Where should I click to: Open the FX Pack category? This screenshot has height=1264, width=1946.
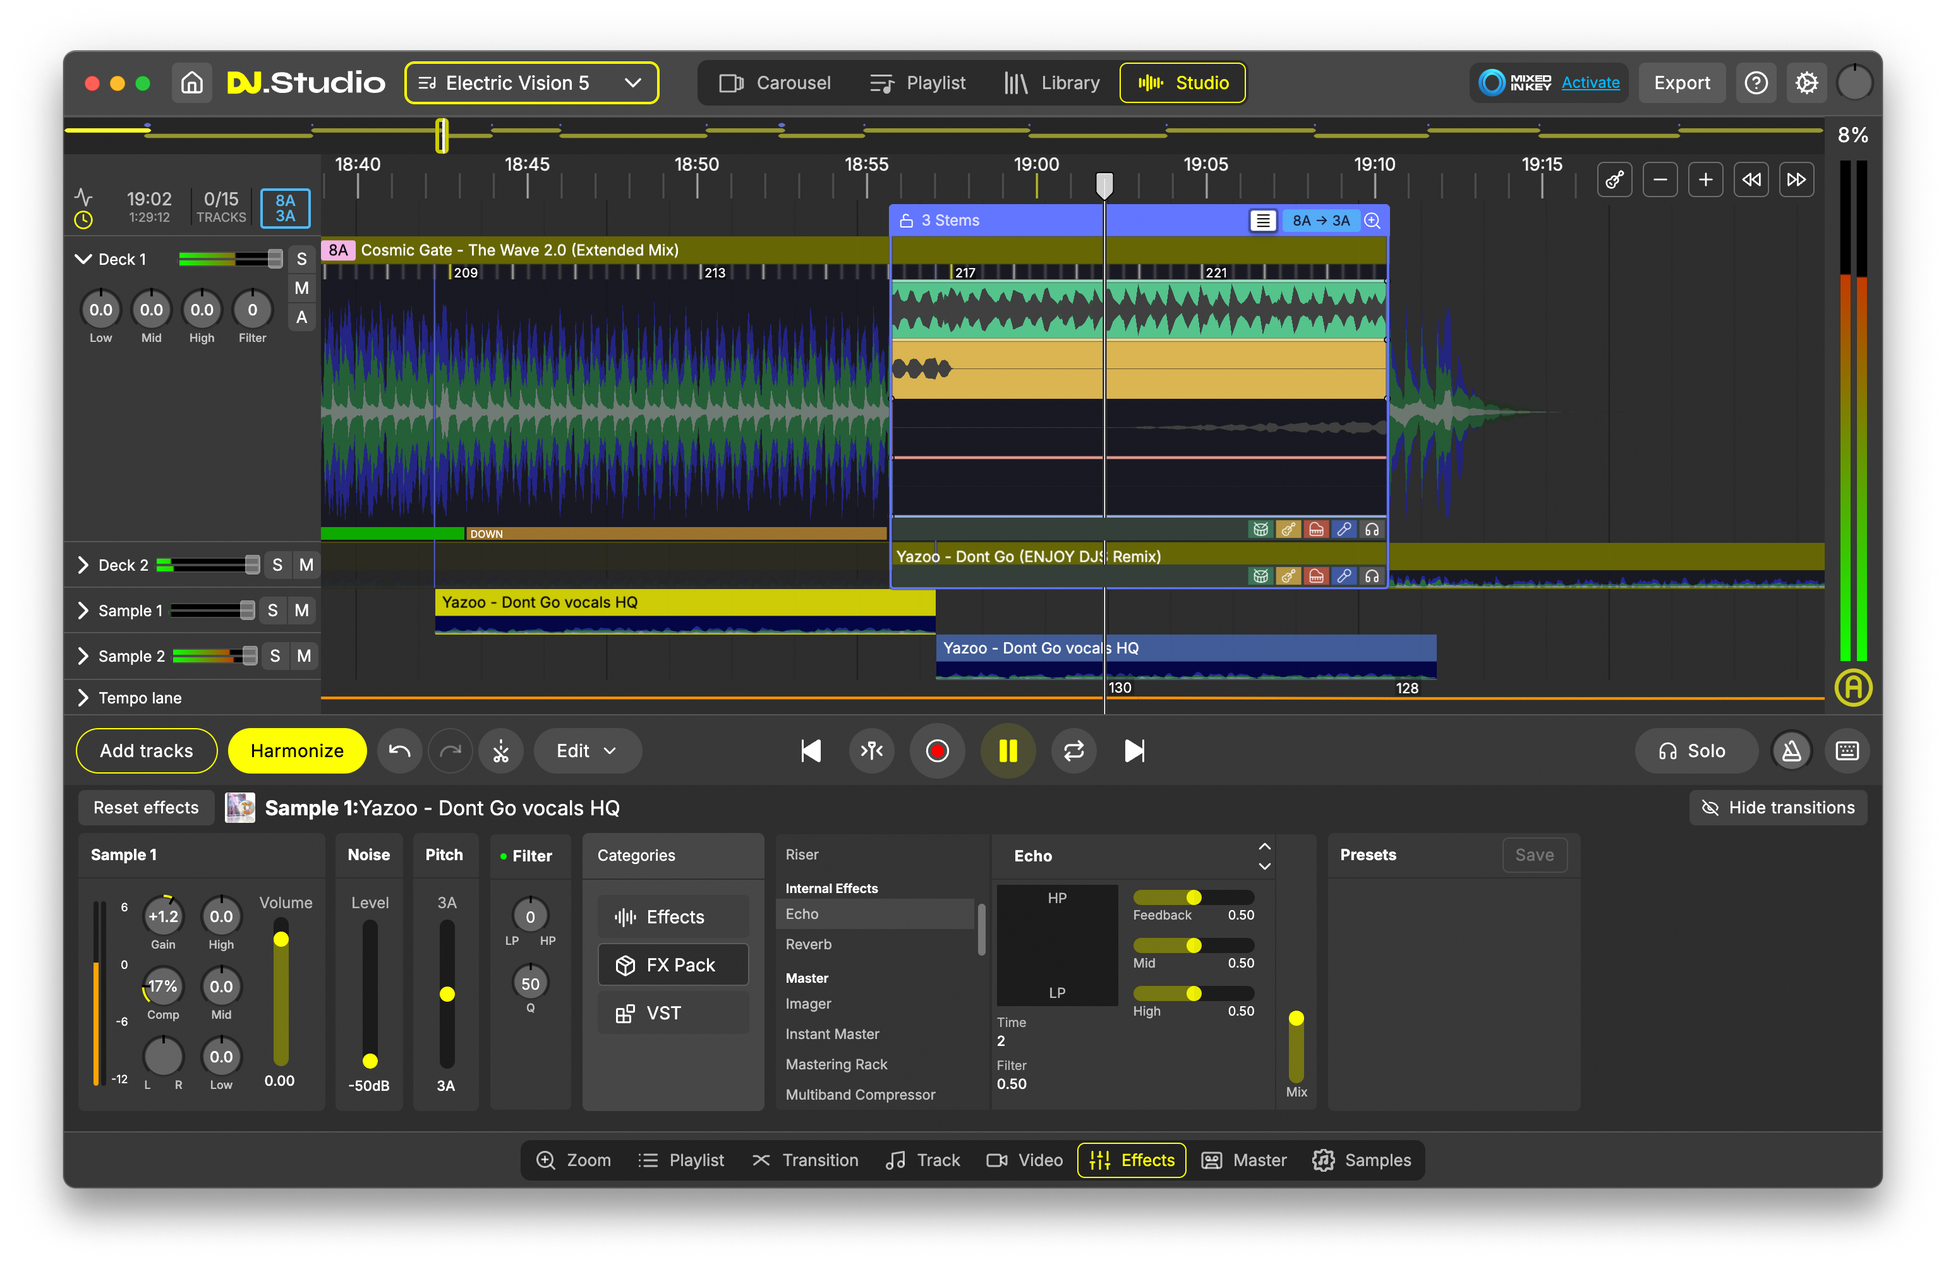point(672,964)
